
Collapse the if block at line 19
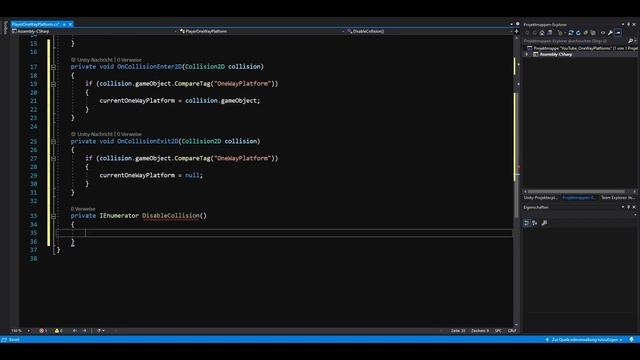(x=53, y=84)
